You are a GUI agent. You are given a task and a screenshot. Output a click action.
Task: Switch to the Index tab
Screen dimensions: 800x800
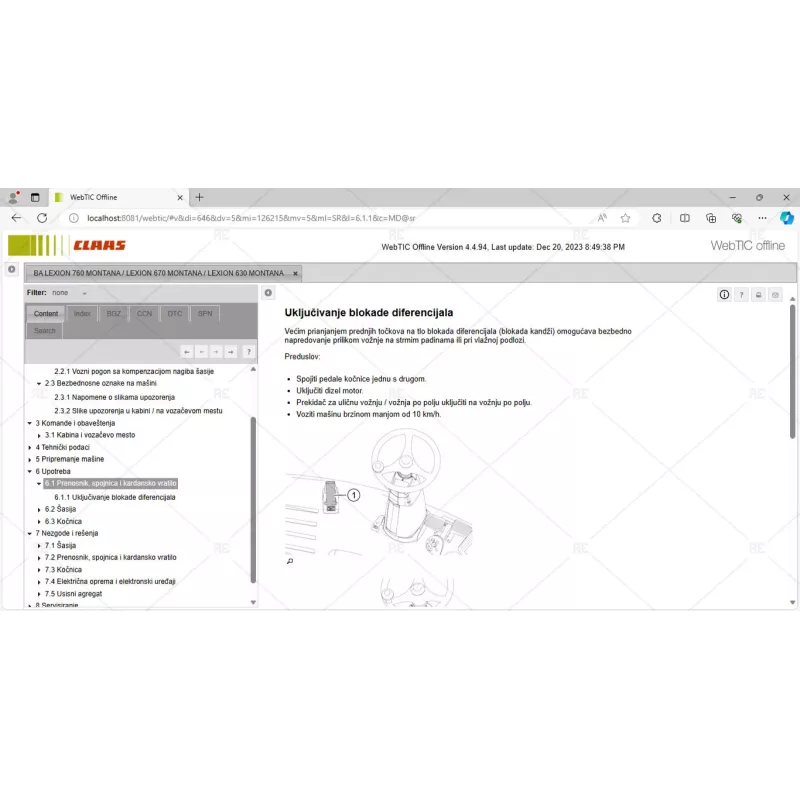pos(81,313)
